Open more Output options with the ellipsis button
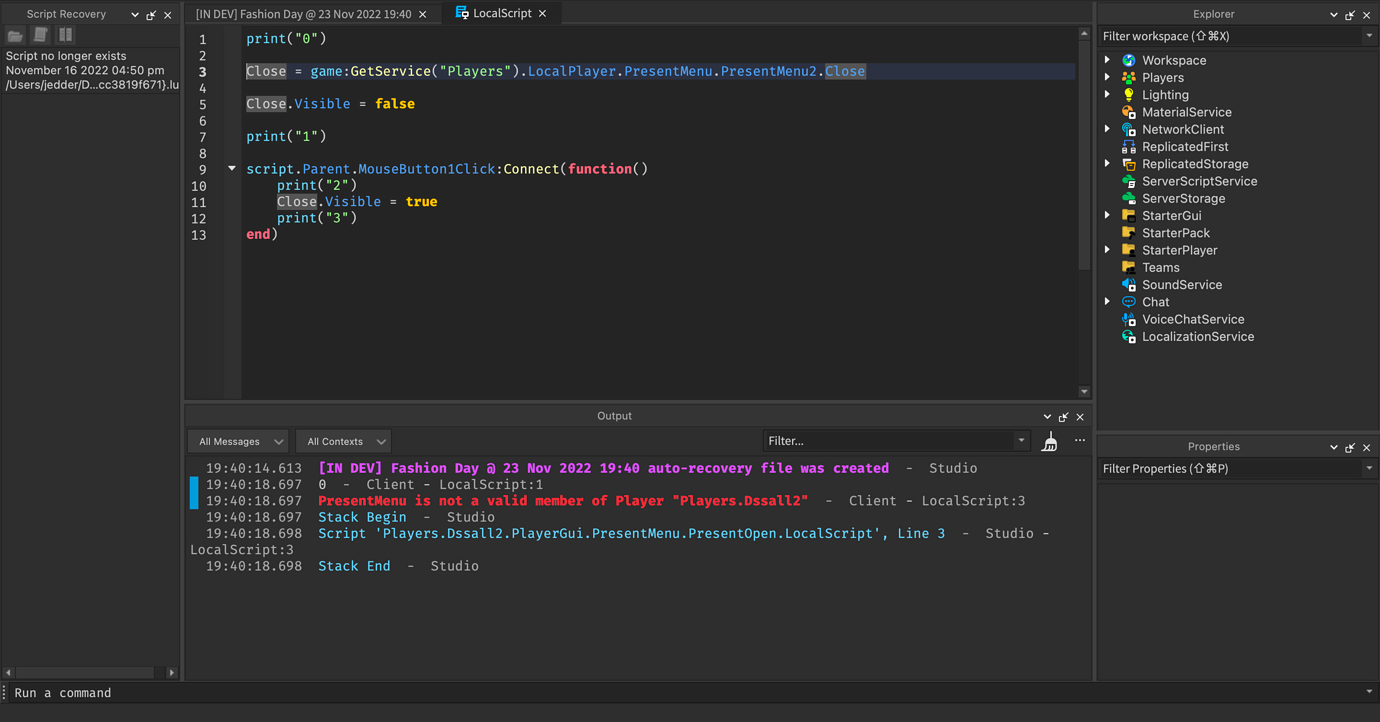This screenshot has width=1380, height=722. 1079,440
